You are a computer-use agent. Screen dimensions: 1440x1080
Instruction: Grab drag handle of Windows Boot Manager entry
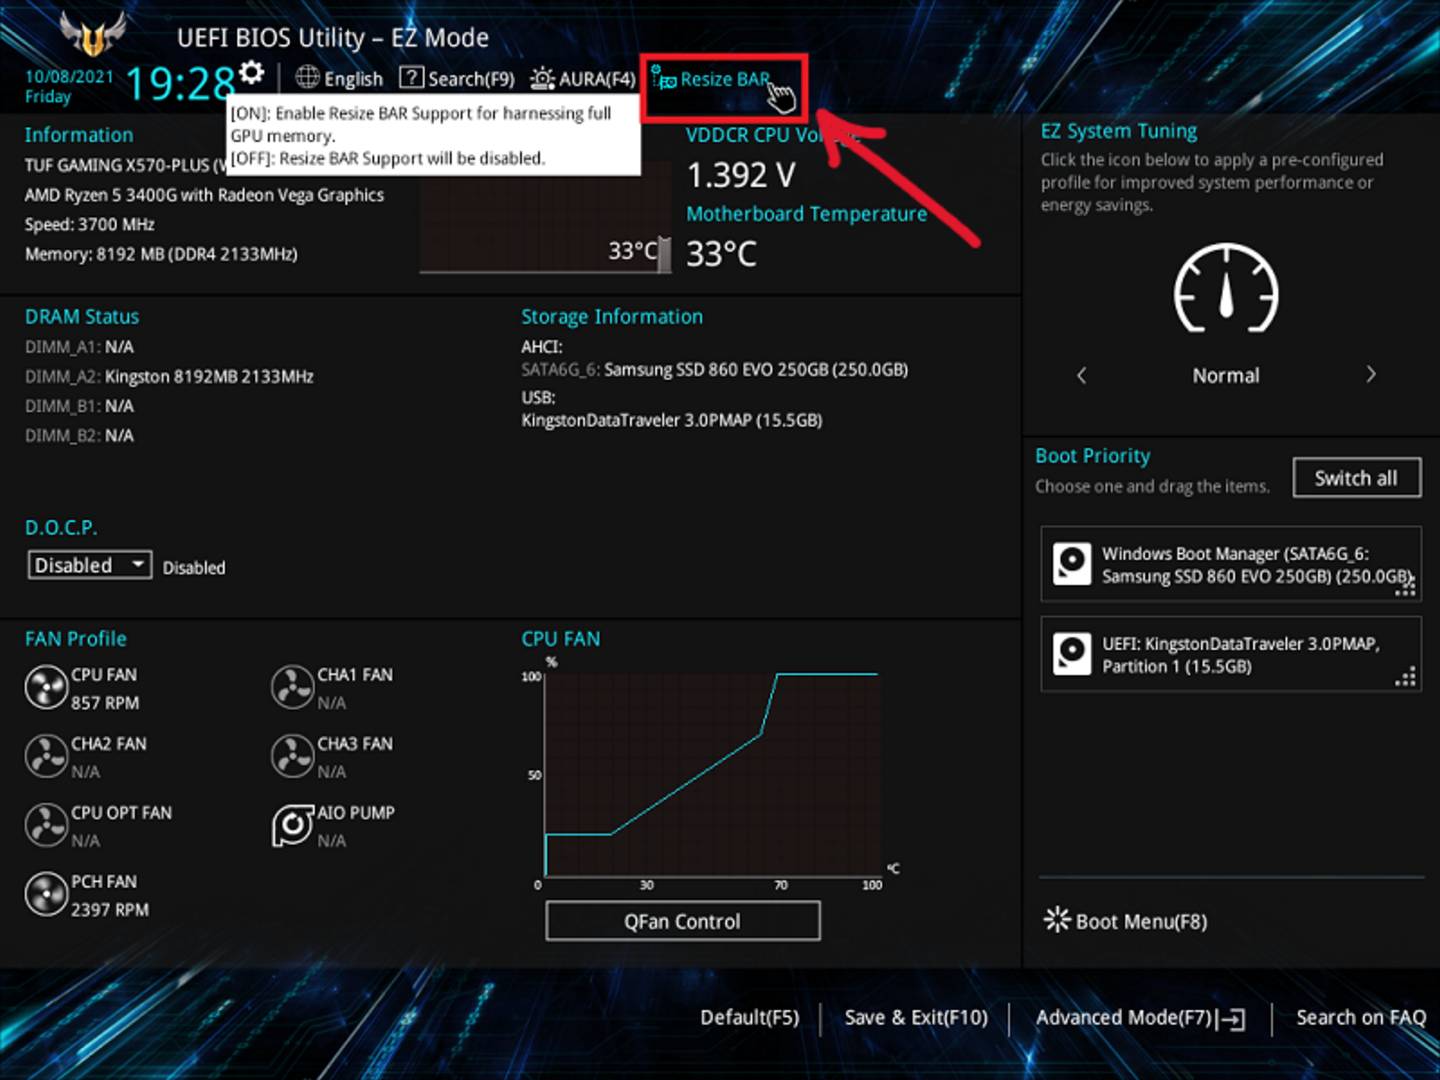pyautogui.click(x=1405, y=587)
